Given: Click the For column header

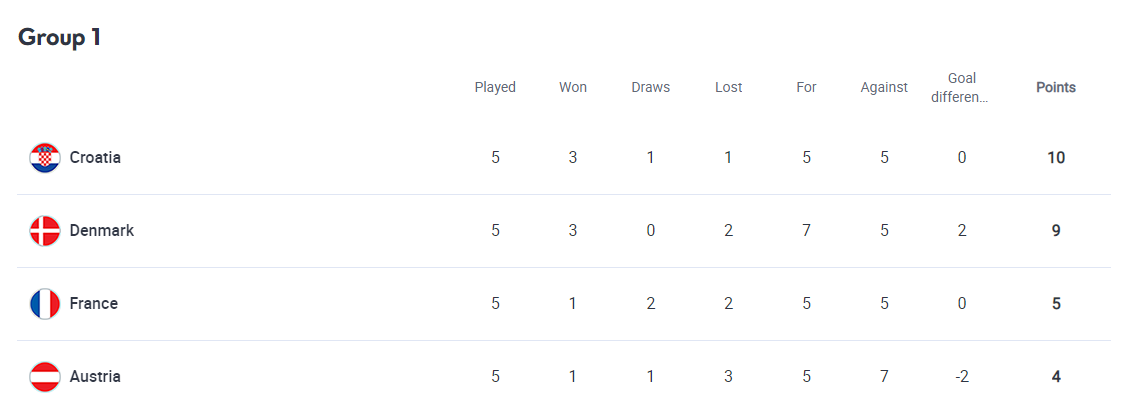Looking at the screenshot, I should (807, 88).
